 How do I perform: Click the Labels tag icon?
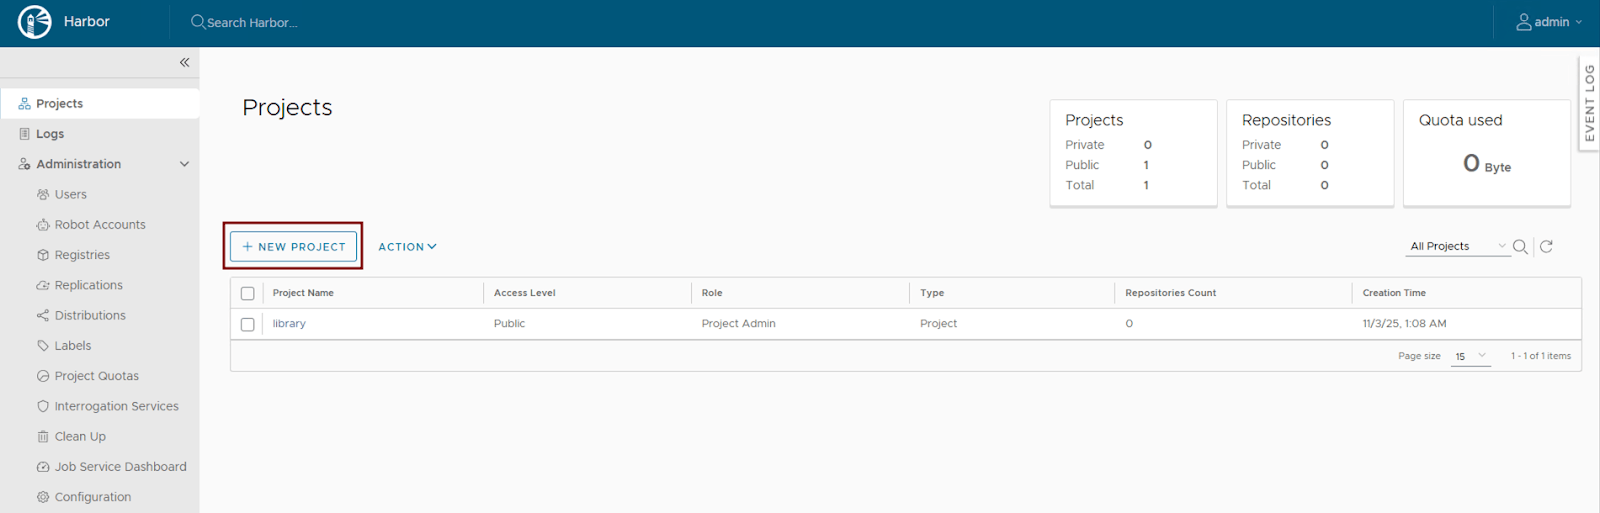(43, 346)
